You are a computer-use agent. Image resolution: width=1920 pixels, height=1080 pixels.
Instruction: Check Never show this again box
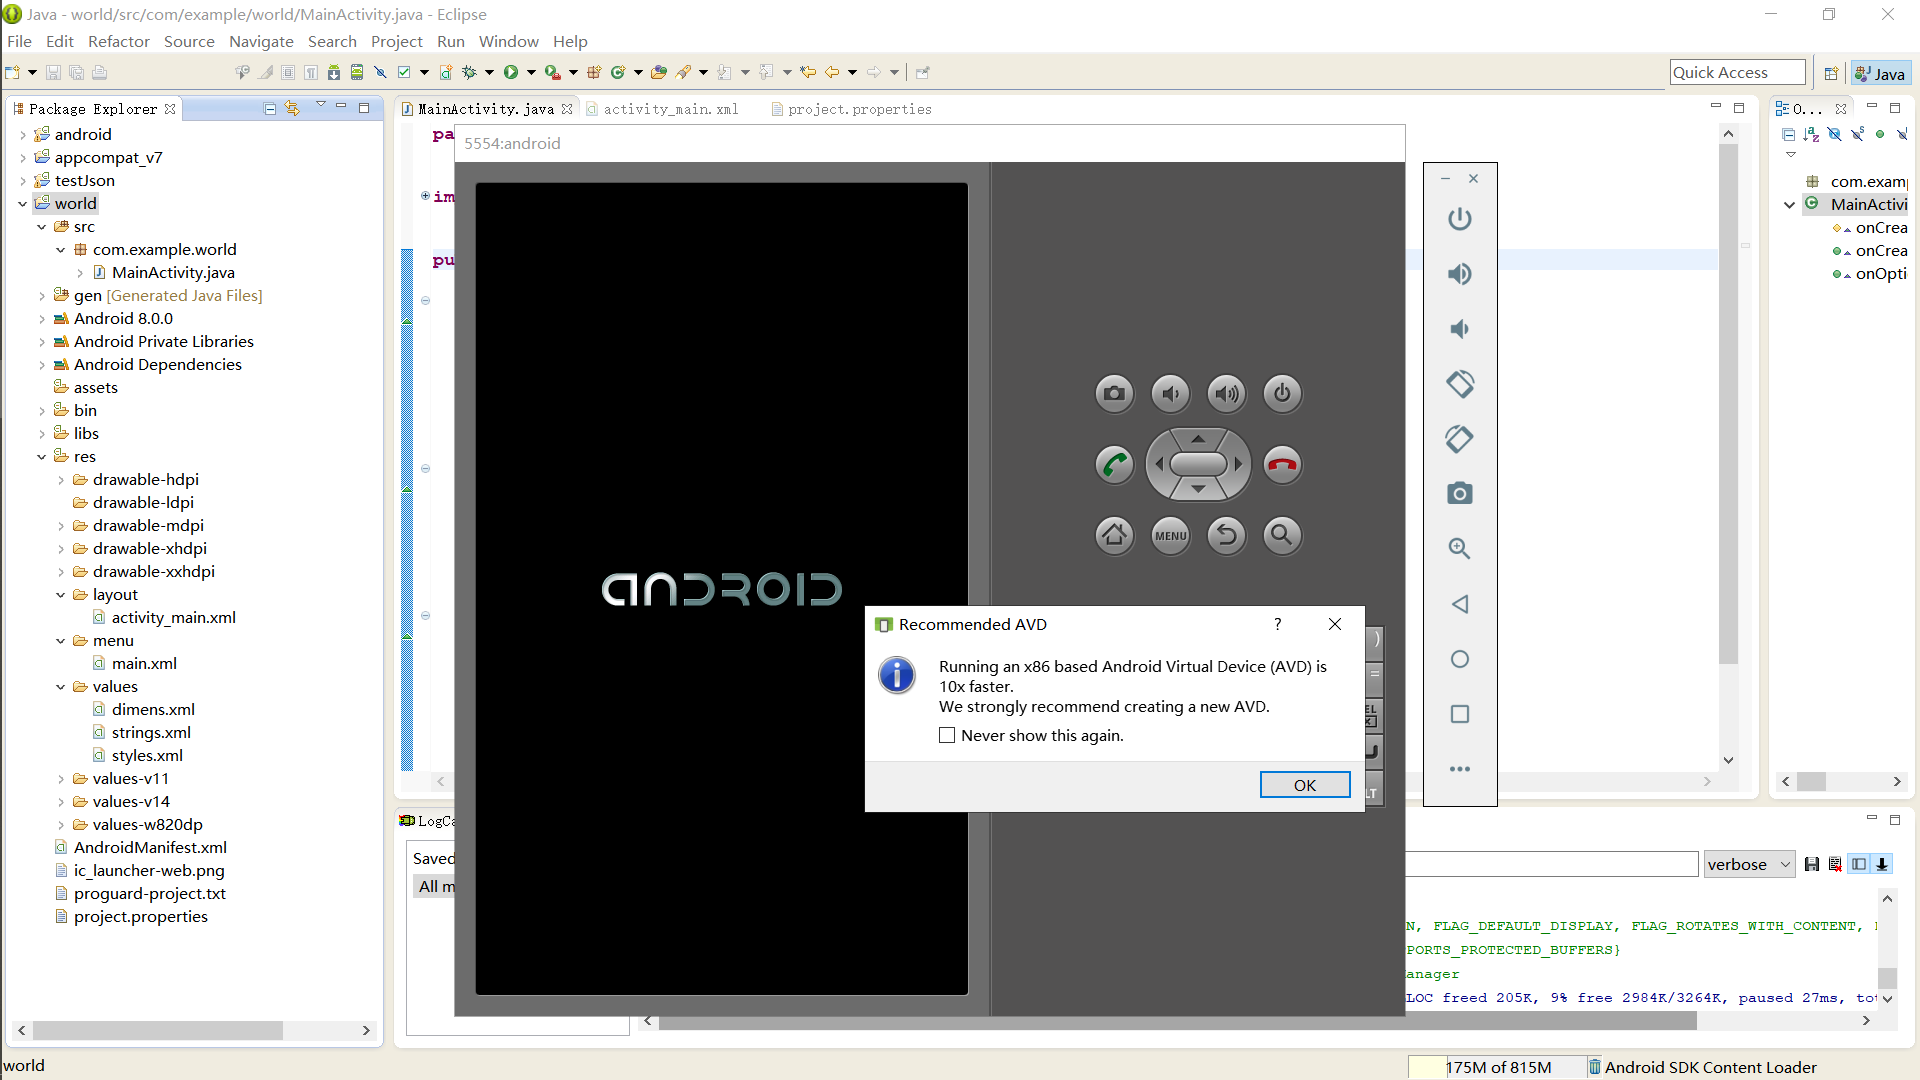click(x=947, y=736)
